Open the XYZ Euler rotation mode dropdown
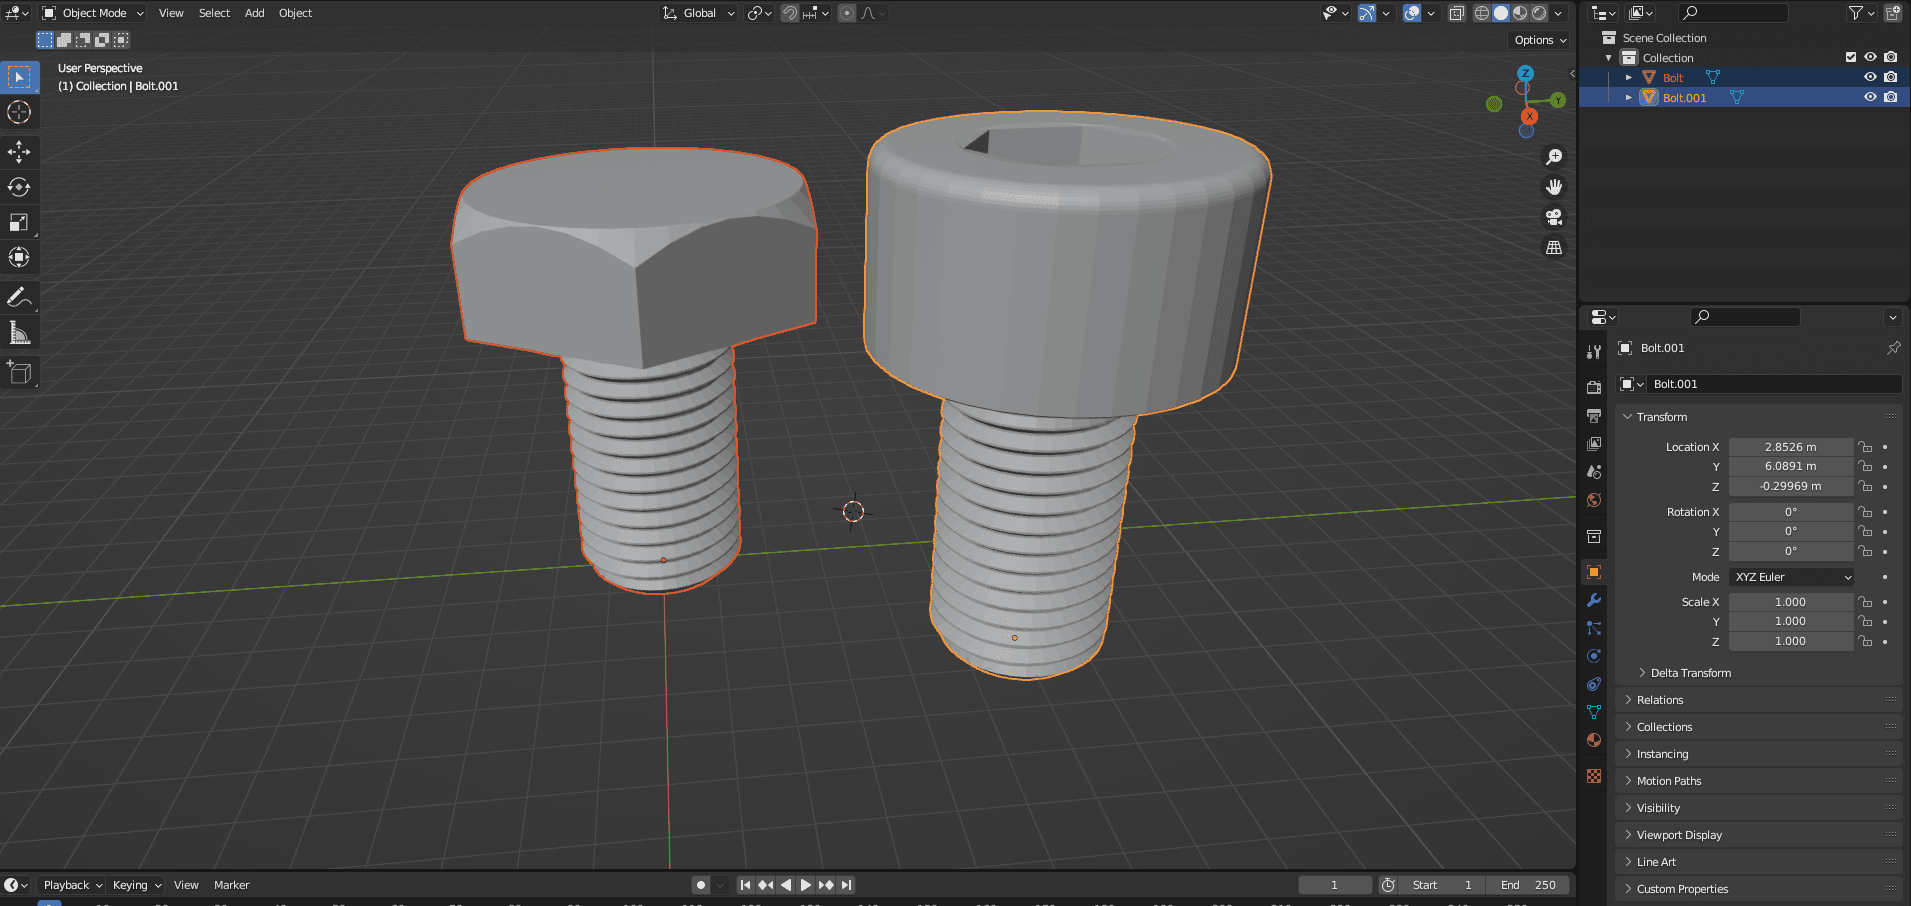The width and height of the screenshot is (1911, 906). pos(1792,577)
